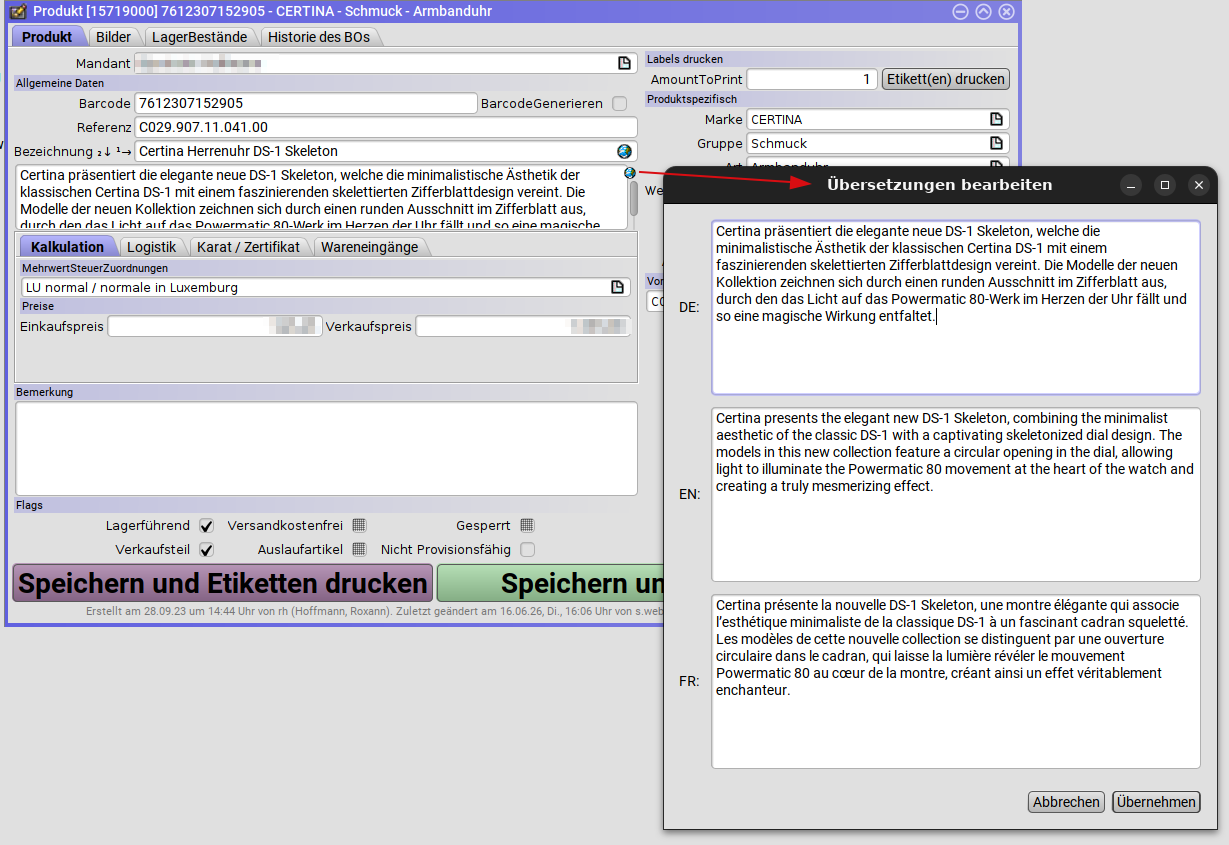Click the Bezeichnung sort order indicator

(x=114, y=152)
